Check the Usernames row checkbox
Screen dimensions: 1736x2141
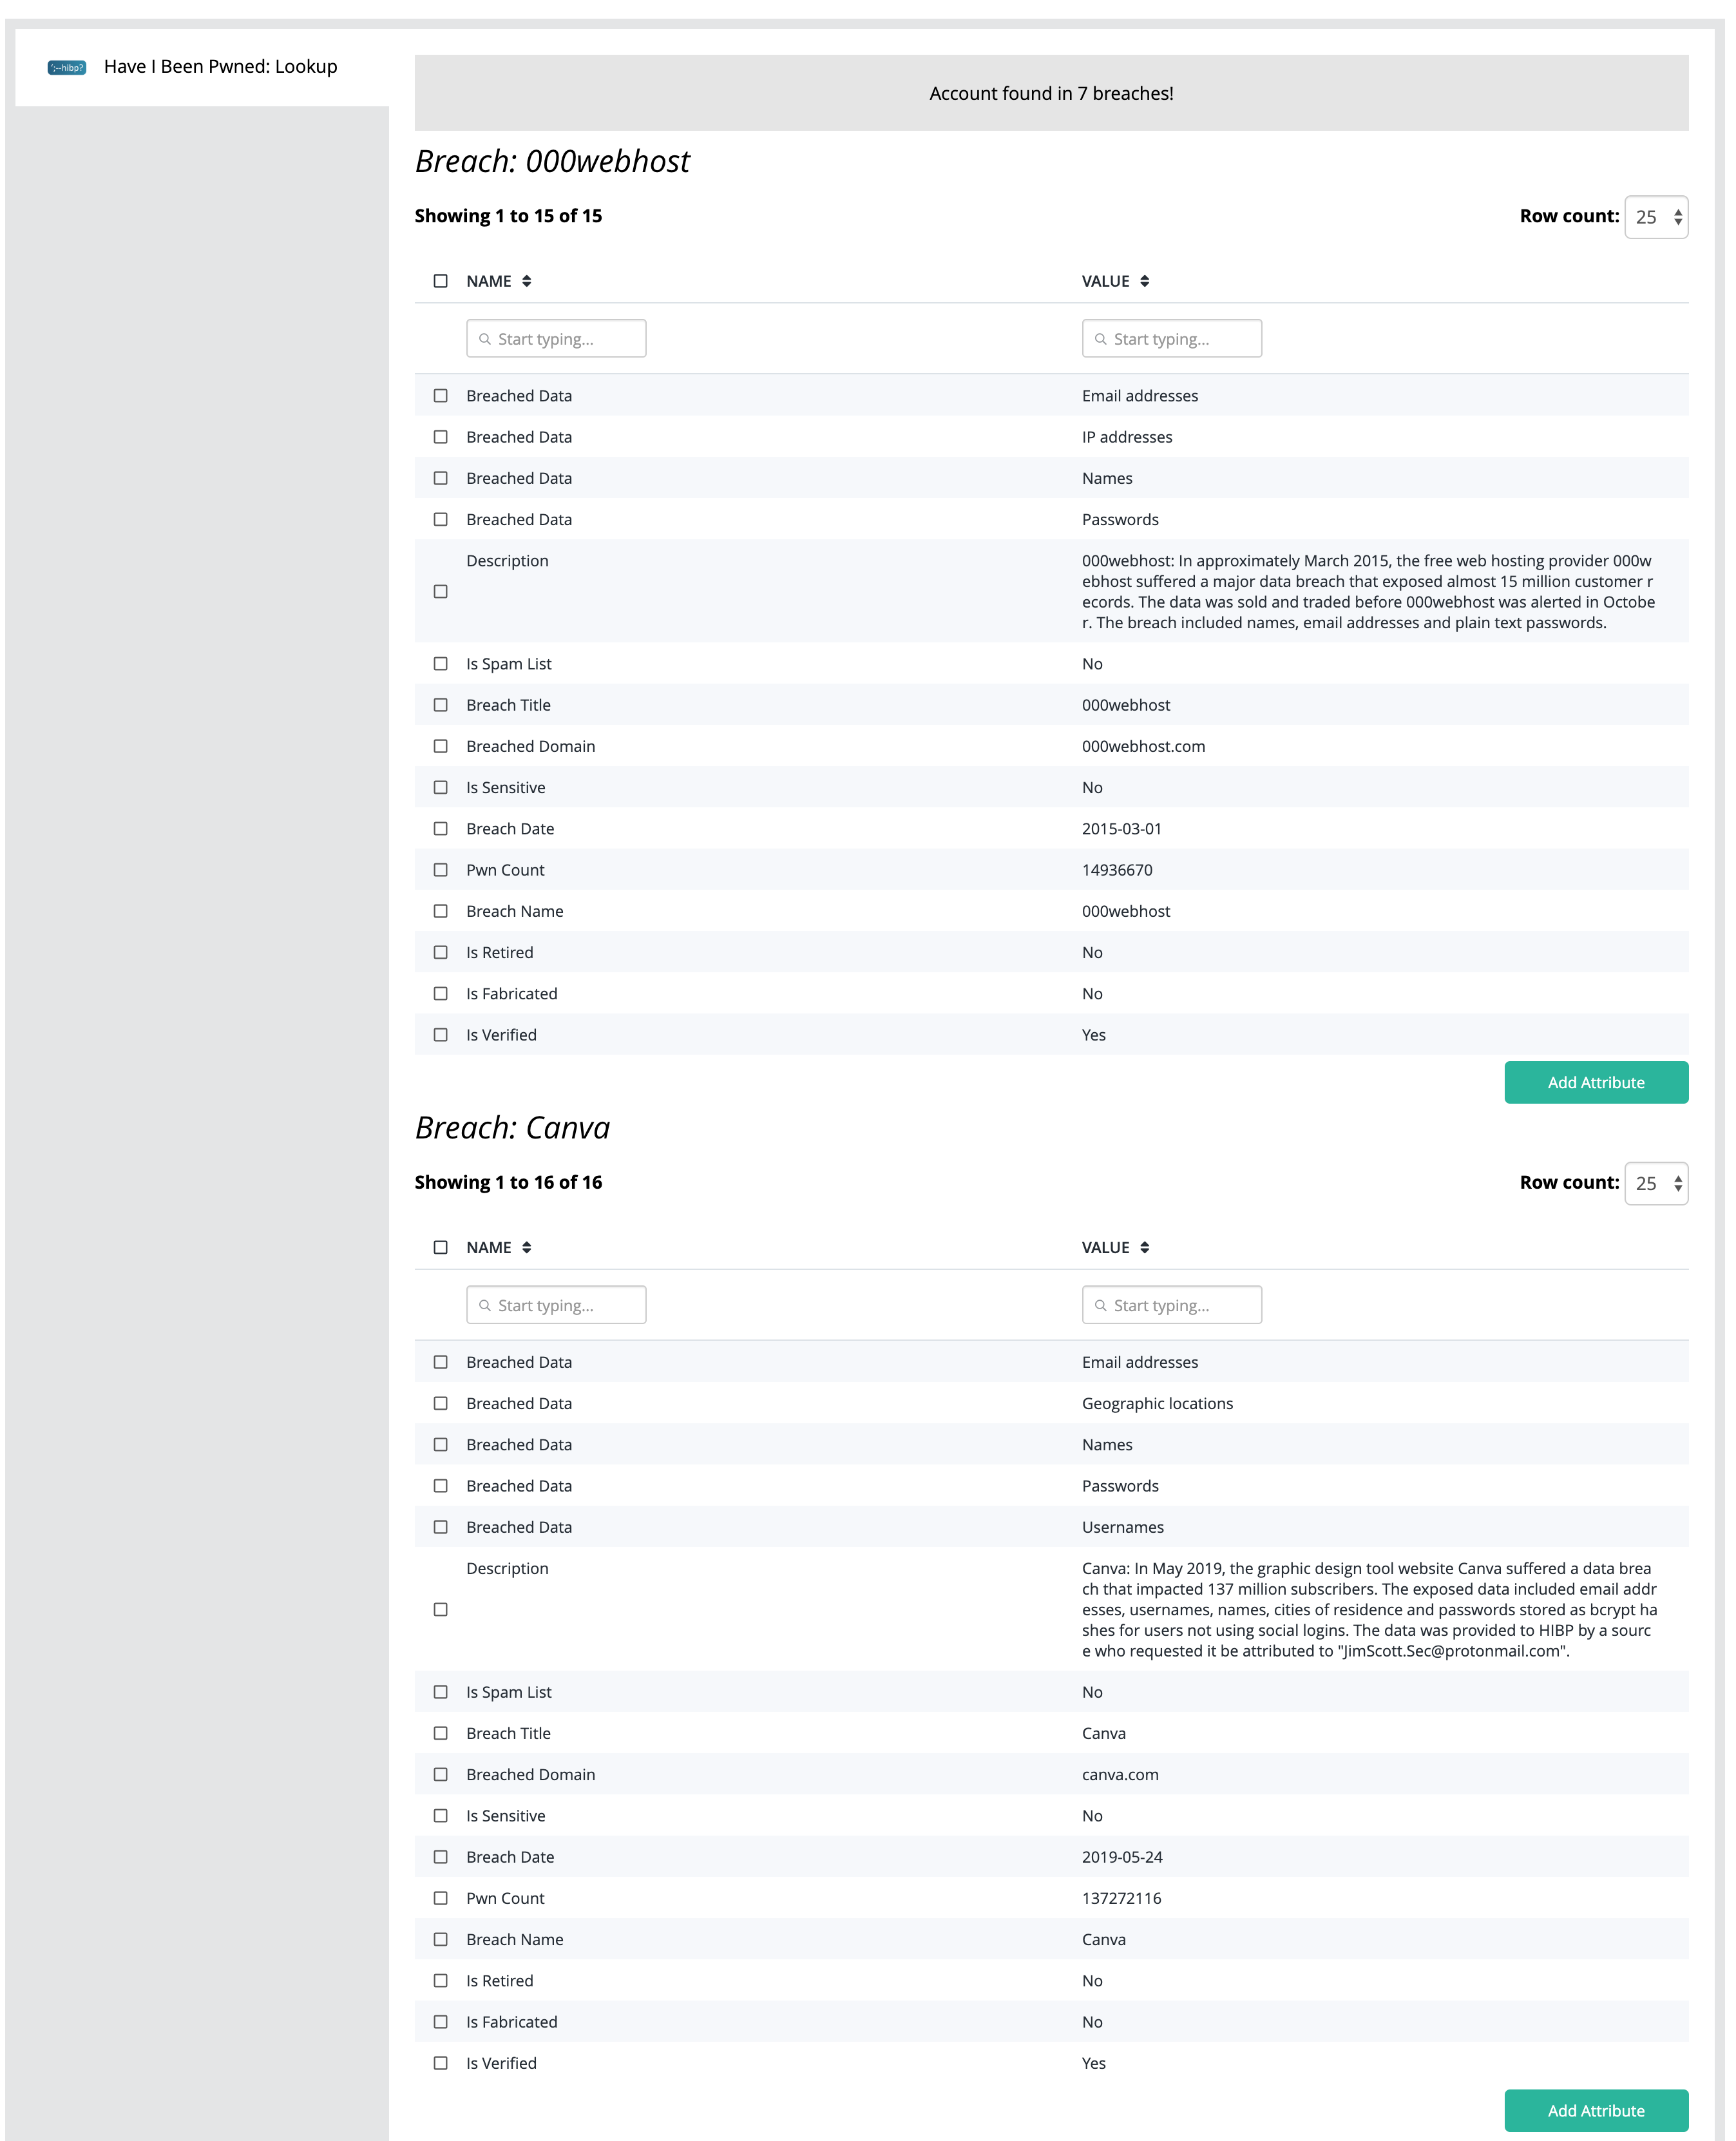click(x=440, y=1527)
